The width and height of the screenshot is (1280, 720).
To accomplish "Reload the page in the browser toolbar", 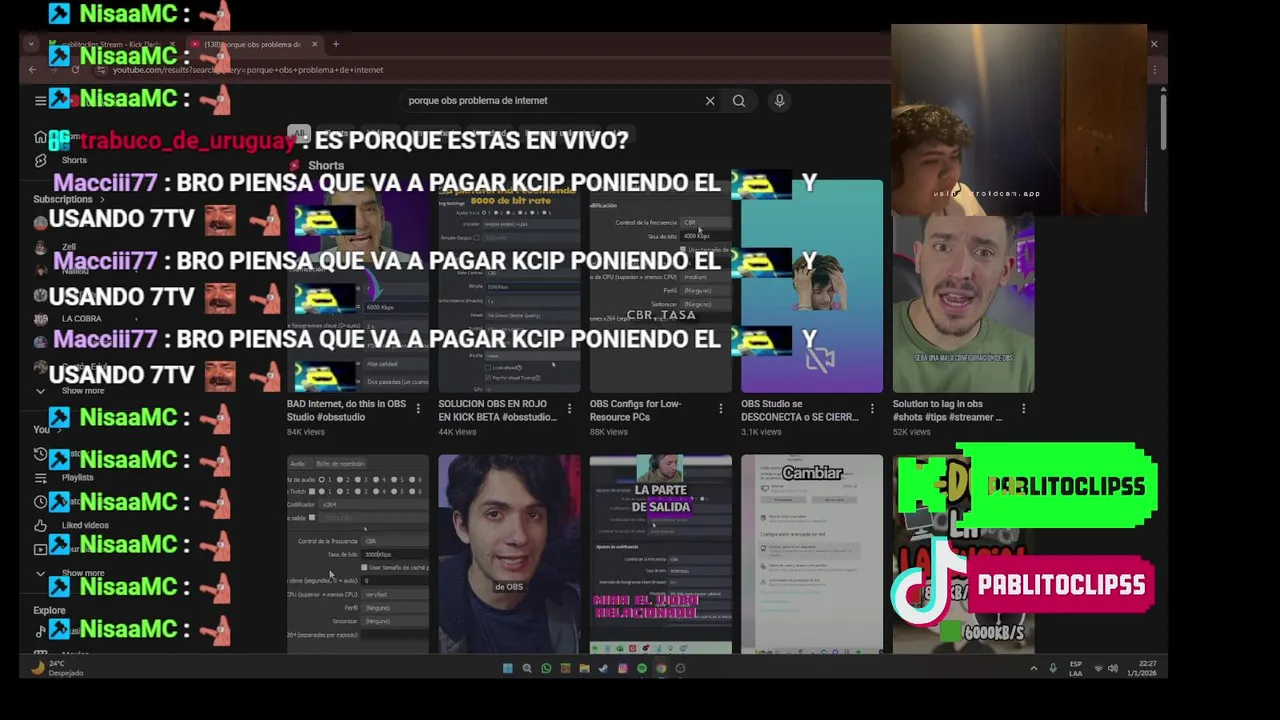I will (x=75, y=70).
